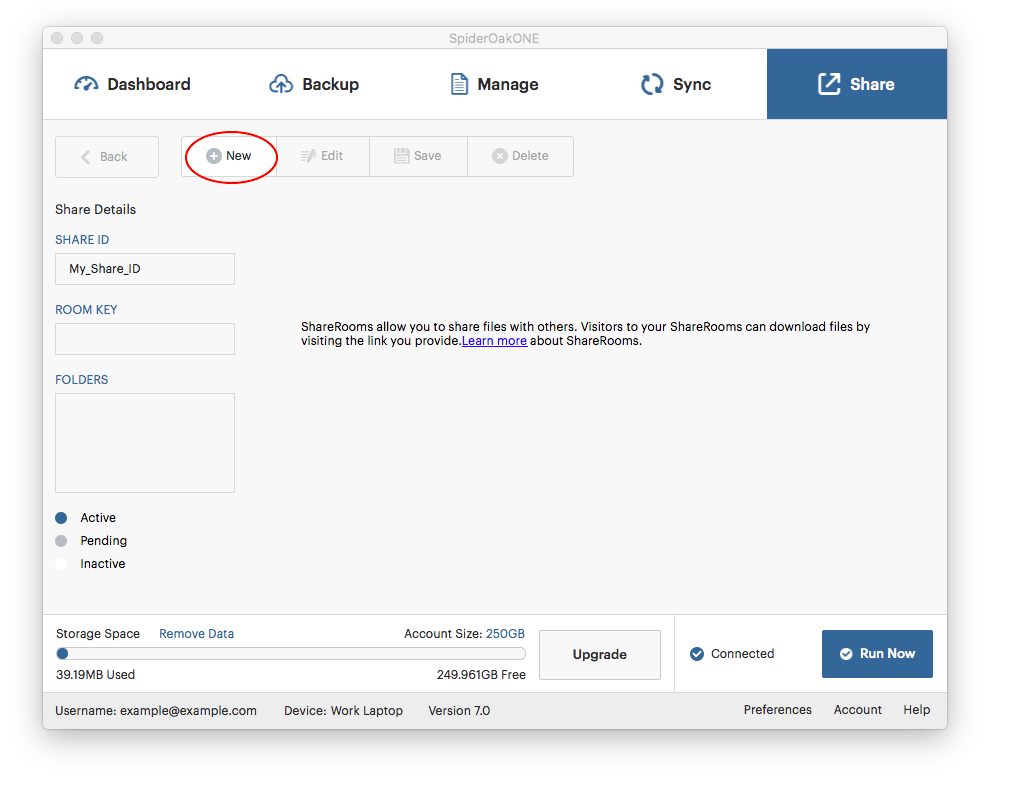1011x797 pixels.
Task: Click the Delete cross circle icon
Action: click(500, 156)
